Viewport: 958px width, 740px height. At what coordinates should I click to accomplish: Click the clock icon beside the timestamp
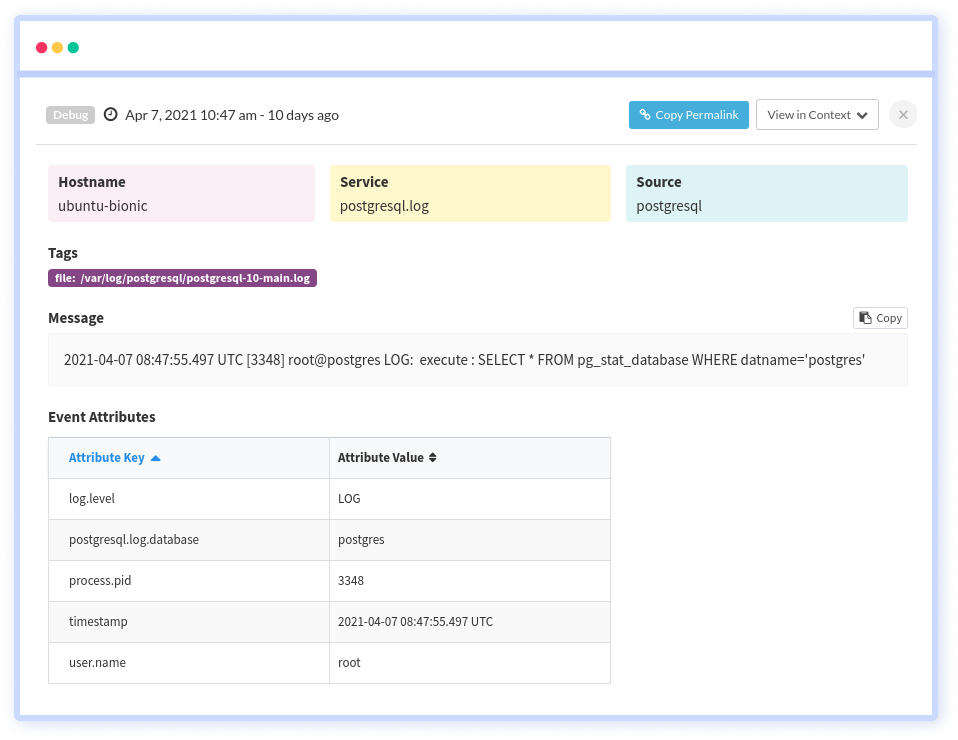[110, 114]
